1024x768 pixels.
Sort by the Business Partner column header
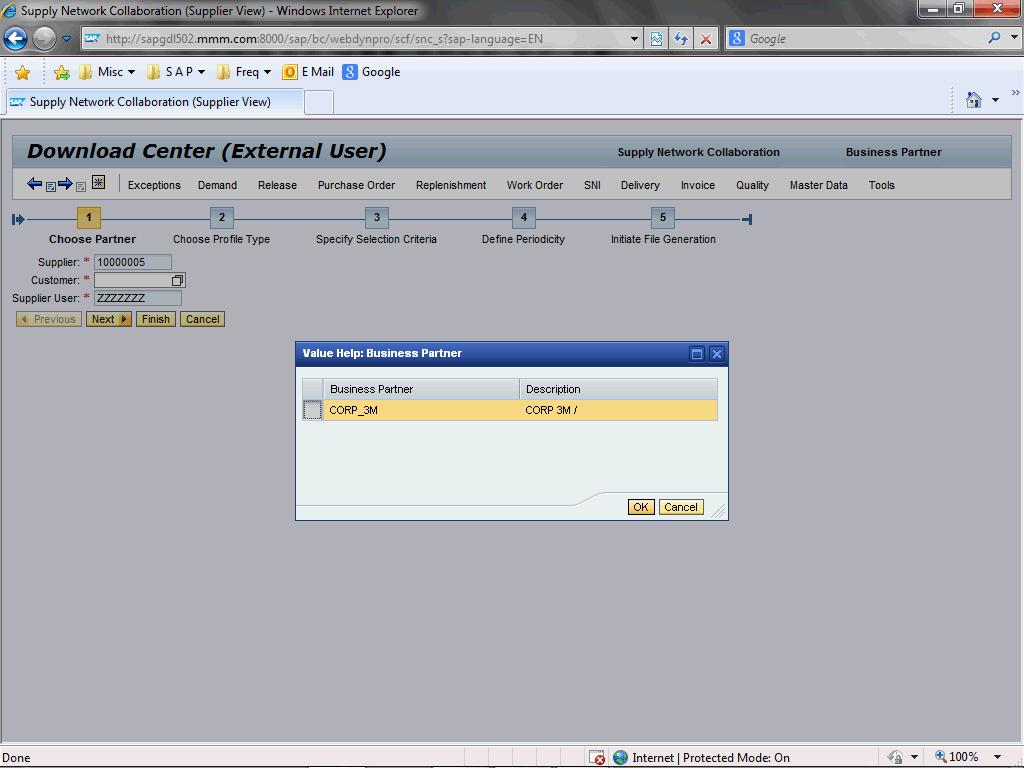[x=421, y=389]
